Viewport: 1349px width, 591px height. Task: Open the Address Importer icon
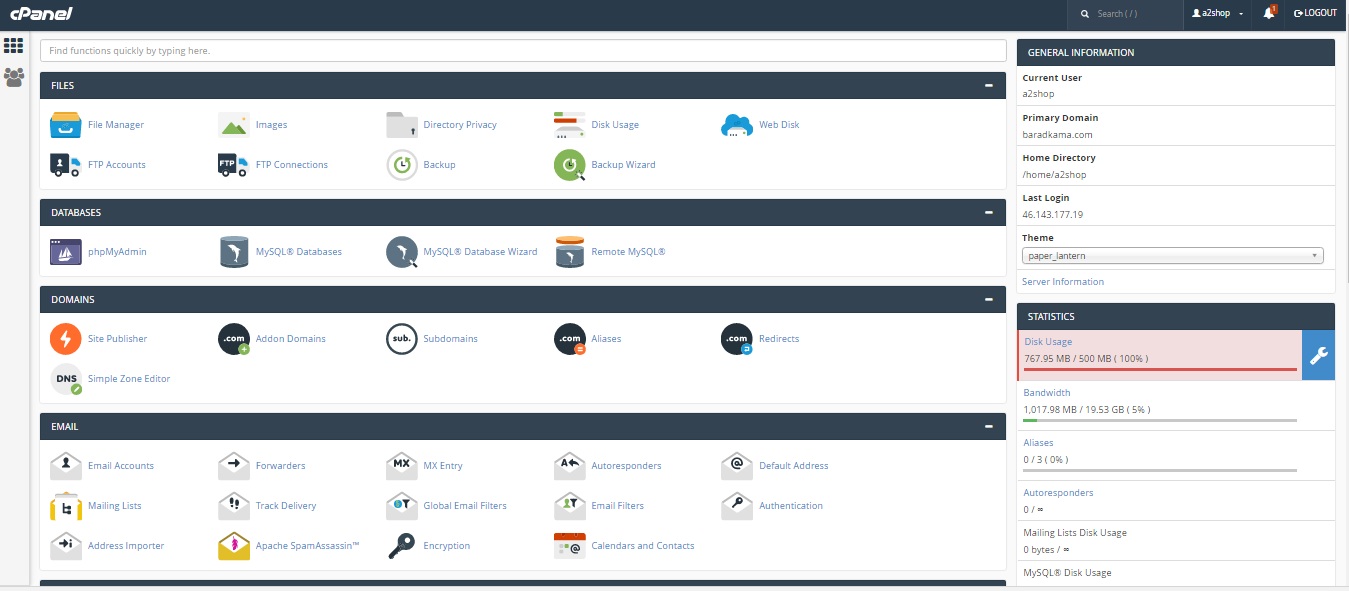pos(66,546)
